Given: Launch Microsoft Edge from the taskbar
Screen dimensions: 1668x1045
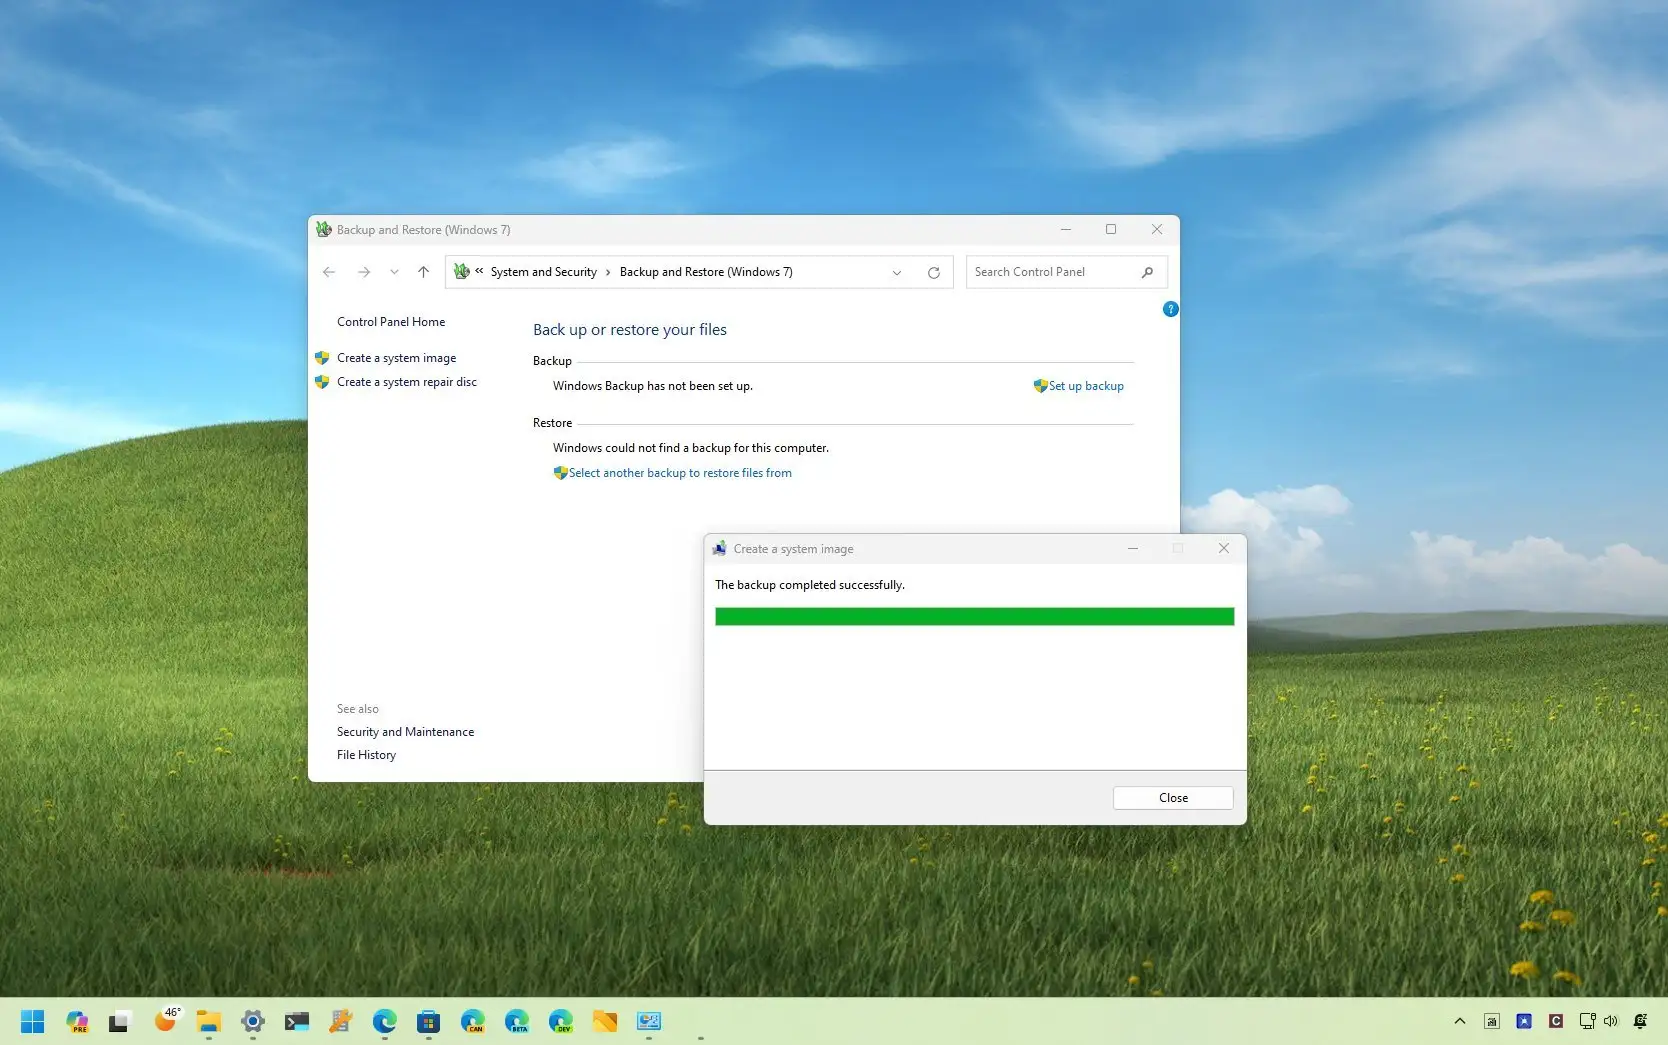Looking at the screenshot, I should tap(385, 1021).
